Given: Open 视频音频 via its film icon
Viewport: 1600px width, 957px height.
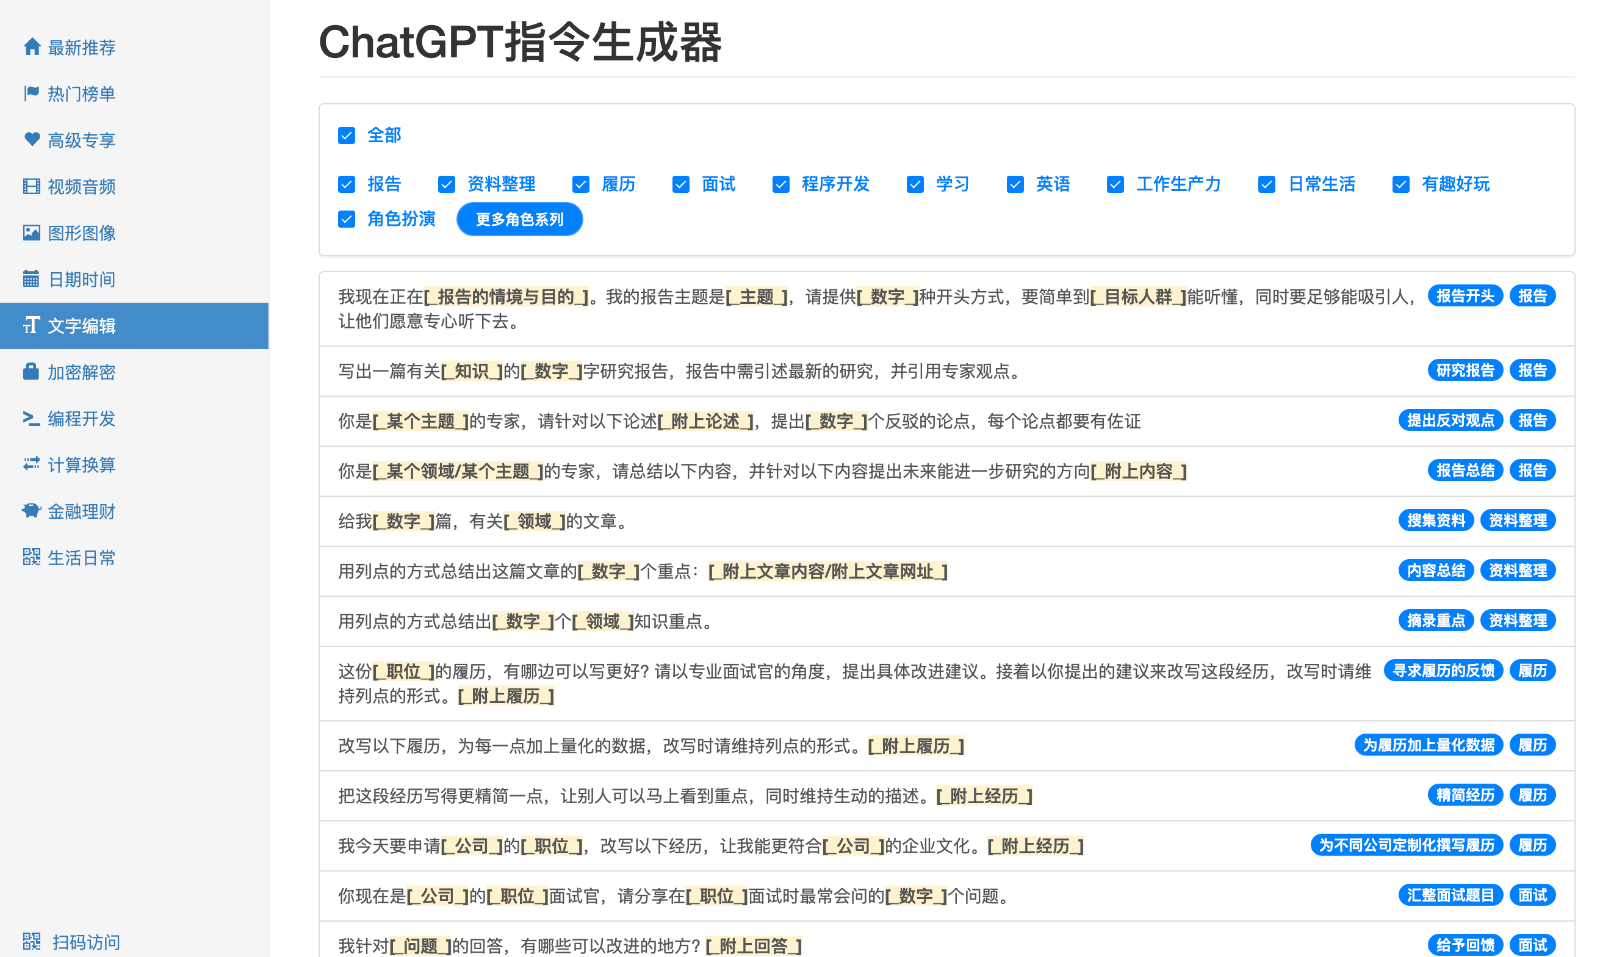Looking at the screenshot, I should [x=31, y=186].
